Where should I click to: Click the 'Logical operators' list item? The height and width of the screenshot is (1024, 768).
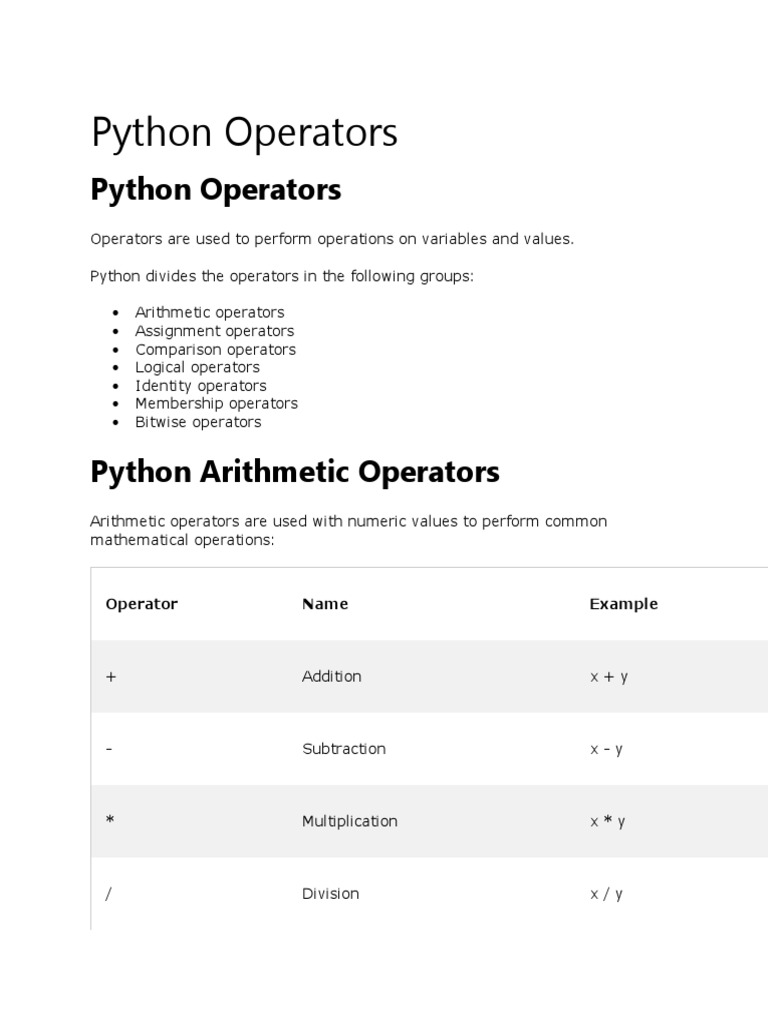pyautogui.click(x=198, y=367)
